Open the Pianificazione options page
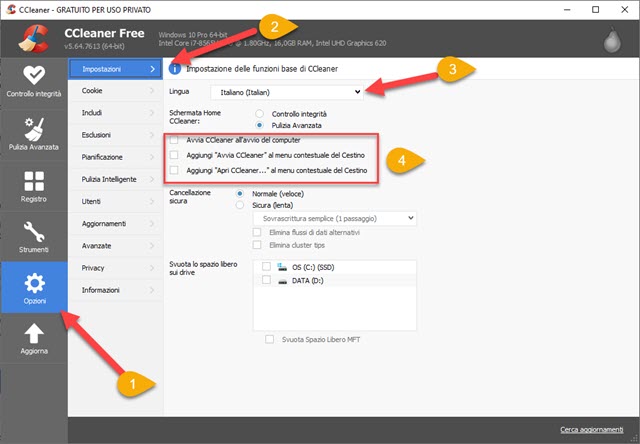 click(x=116, y=157)
